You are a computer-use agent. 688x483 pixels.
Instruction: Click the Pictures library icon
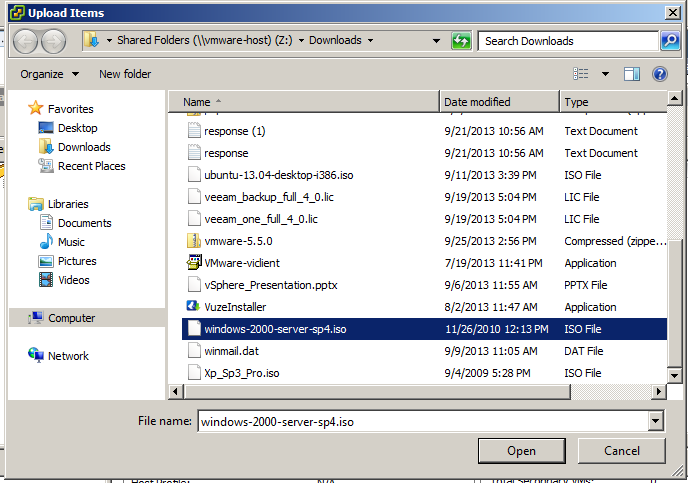pyautogui.click(x=46, y=261)
